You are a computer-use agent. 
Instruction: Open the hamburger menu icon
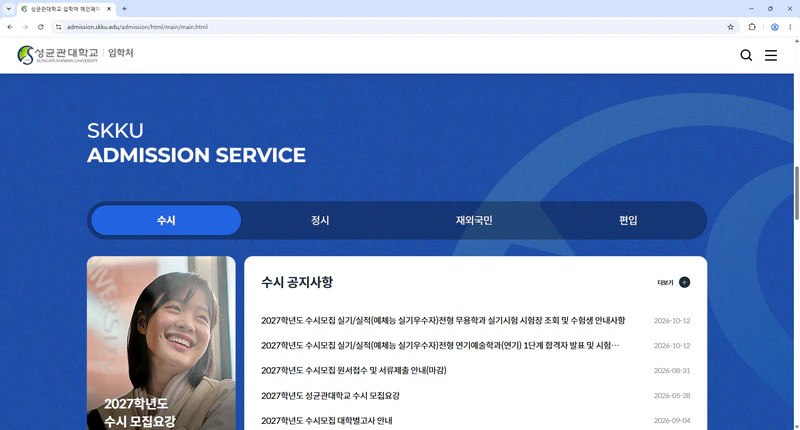pyautogui.click(x=771, y=55)
